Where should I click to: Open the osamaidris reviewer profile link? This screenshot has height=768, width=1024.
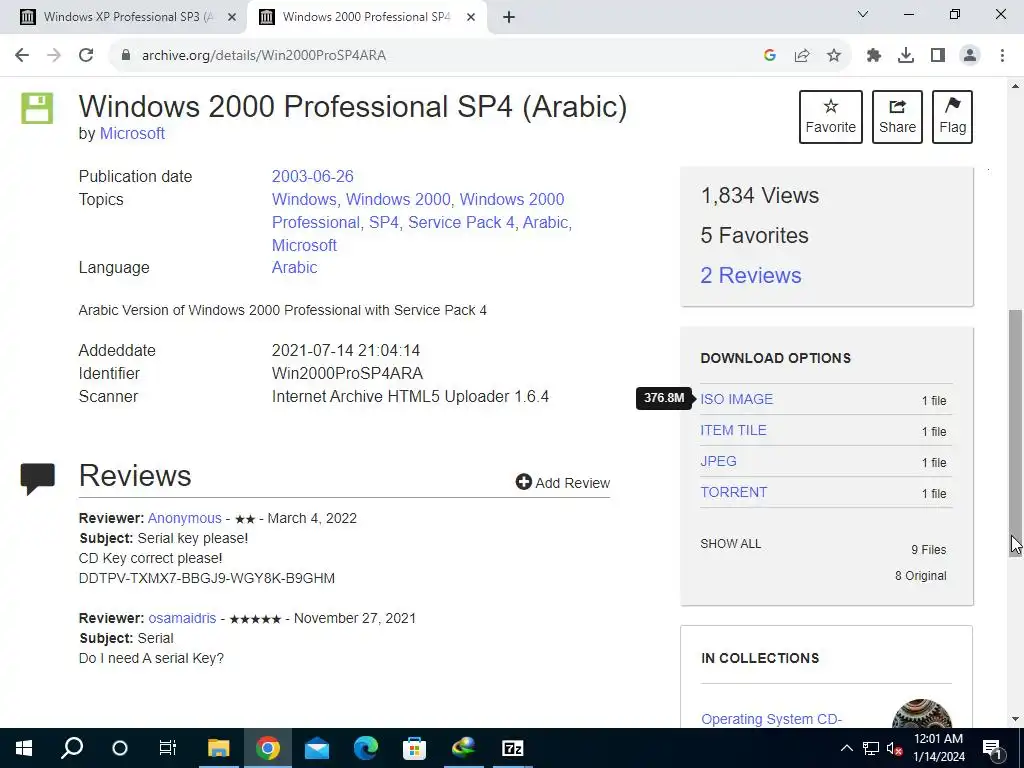click(182, 618)
